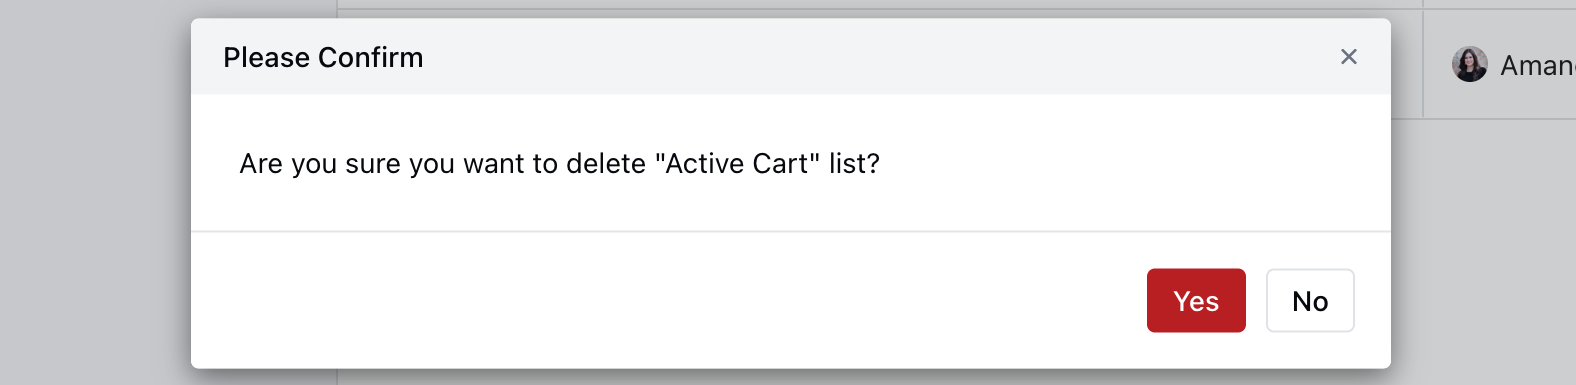The image size is (1576, 385).
Task: Click the gray dialog header bar
Action: tap(790, 57)
